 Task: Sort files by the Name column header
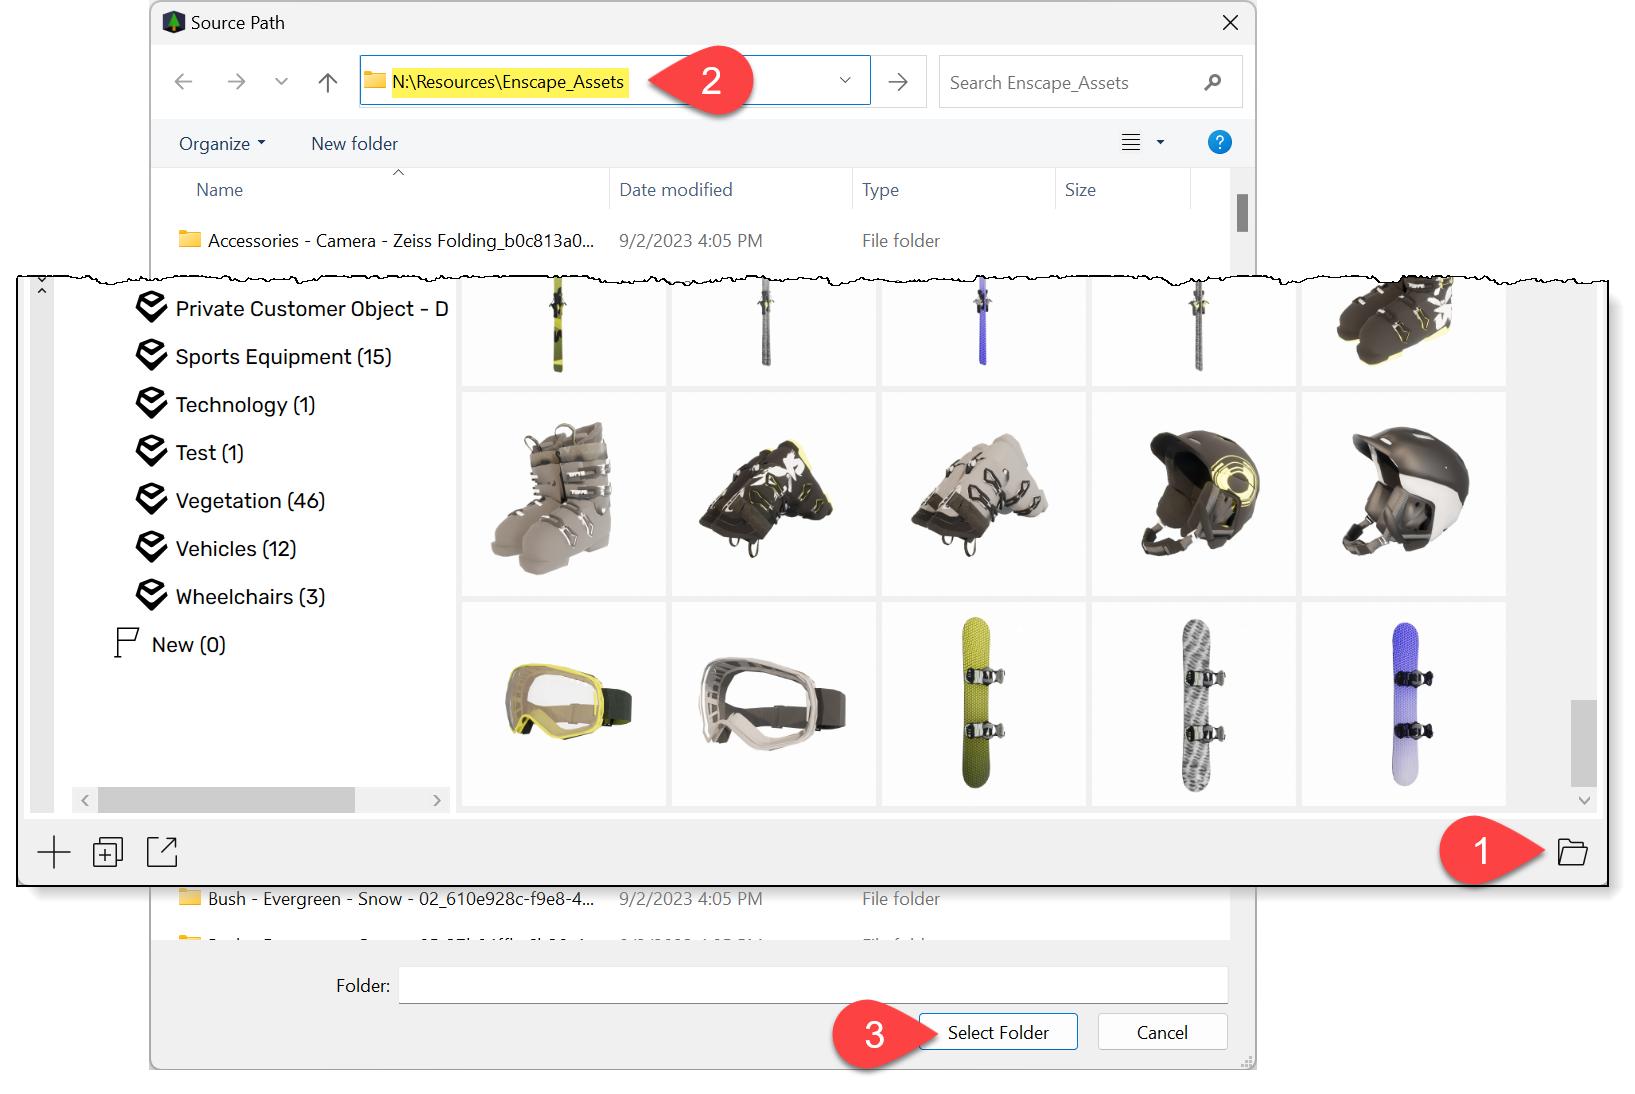coord(220,189)
